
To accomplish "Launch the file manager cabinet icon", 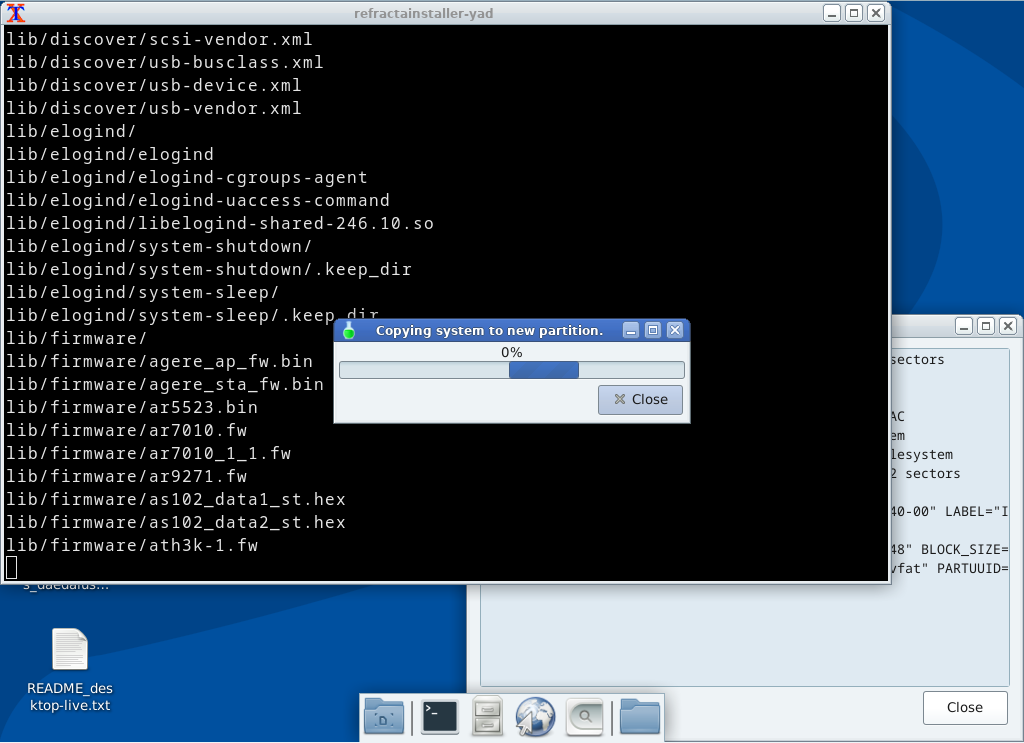I will point(487,716).
